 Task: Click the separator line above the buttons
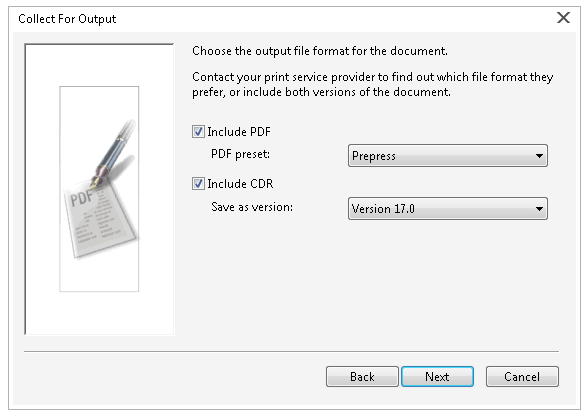pos(291,351)
